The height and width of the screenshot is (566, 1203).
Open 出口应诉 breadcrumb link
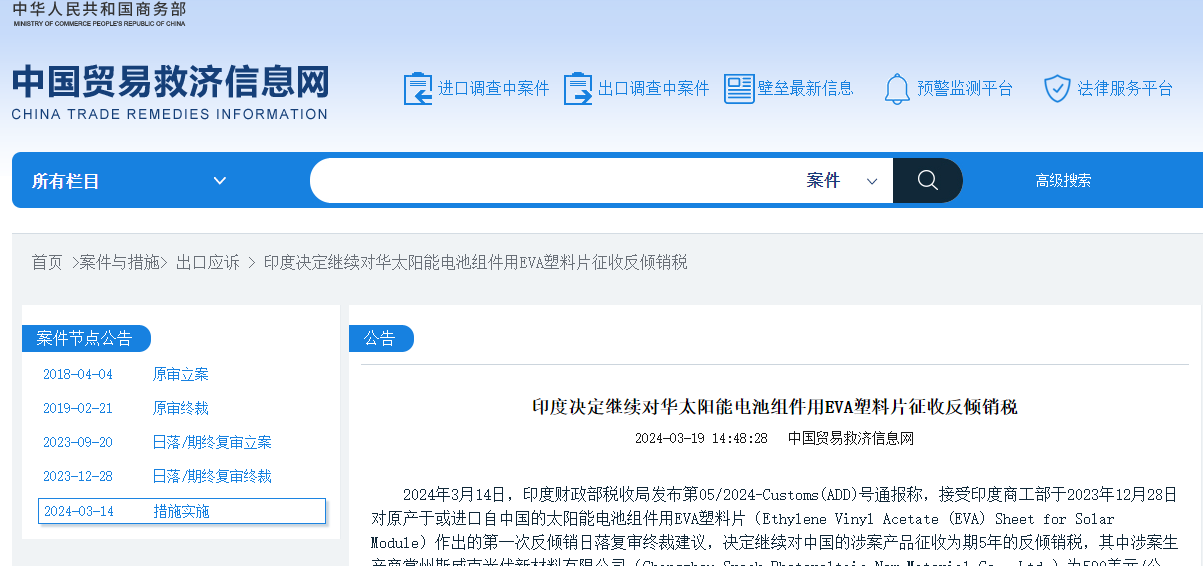[x=208, y=263]
